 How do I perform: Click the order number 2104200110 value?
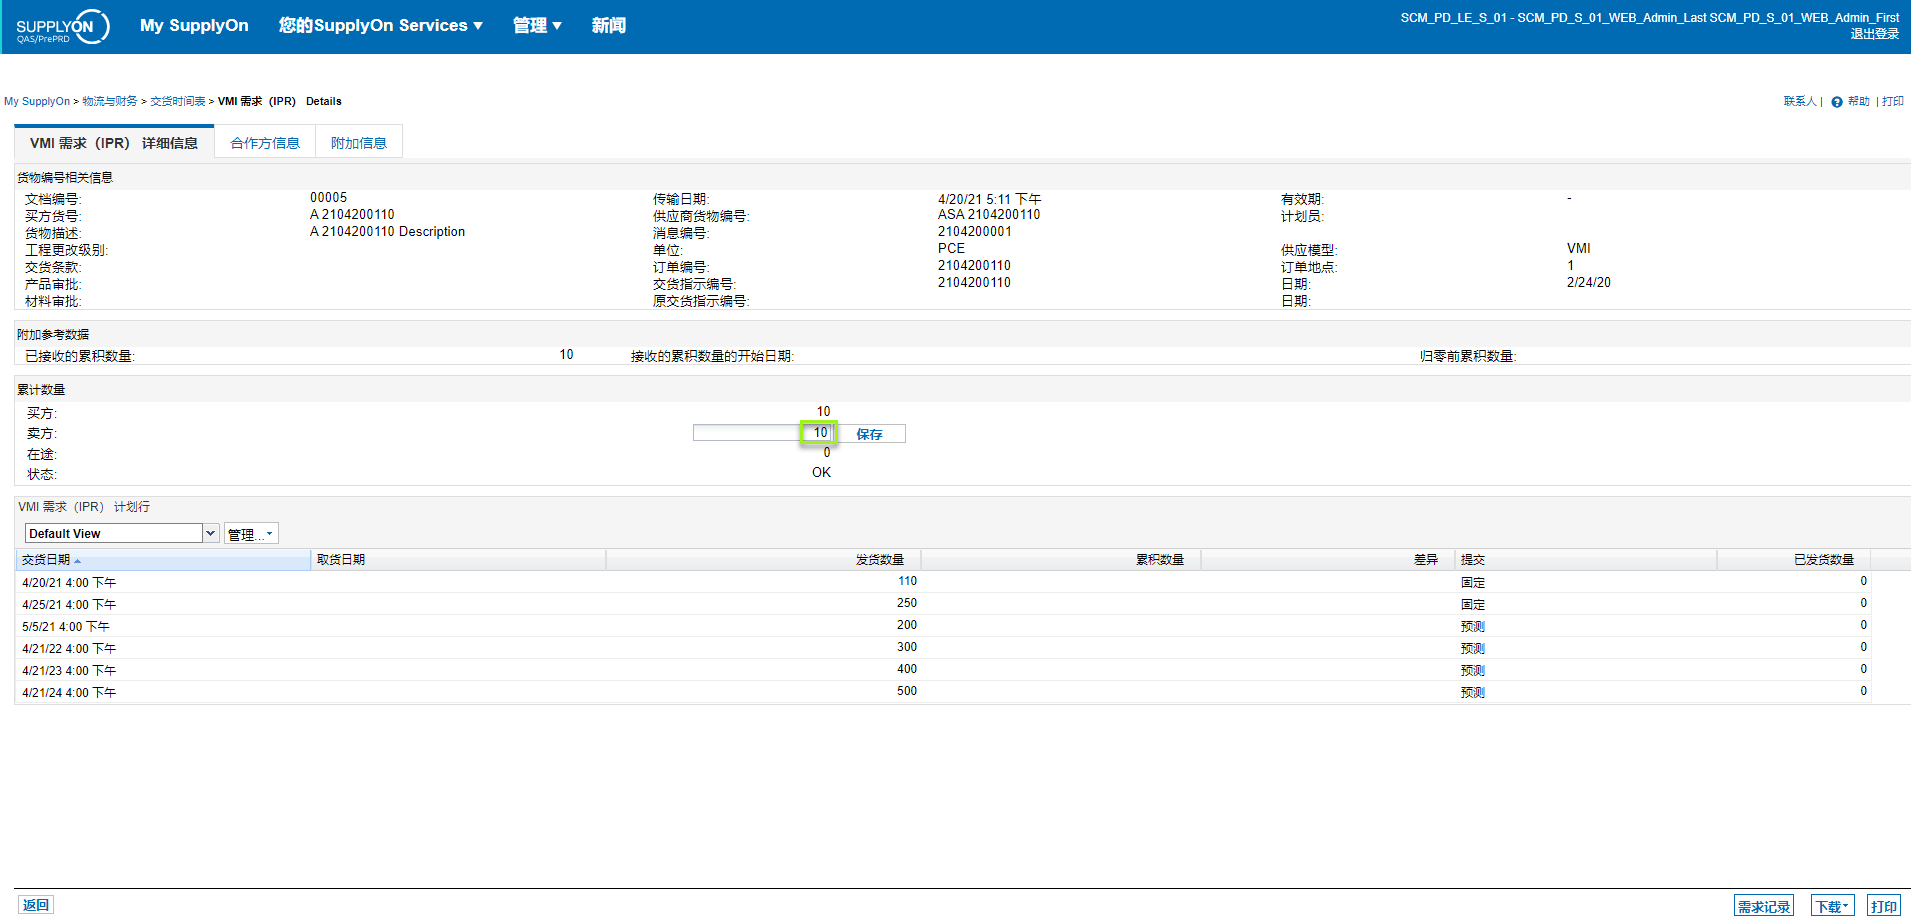pos(974,266)
